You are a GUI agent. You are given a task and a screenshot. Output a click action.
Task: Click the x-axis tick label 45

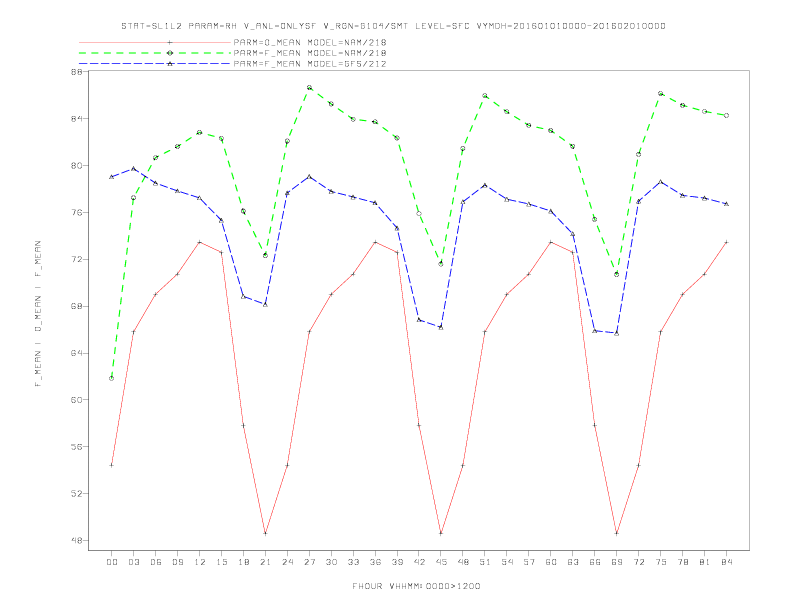click(x=441, y=562)
